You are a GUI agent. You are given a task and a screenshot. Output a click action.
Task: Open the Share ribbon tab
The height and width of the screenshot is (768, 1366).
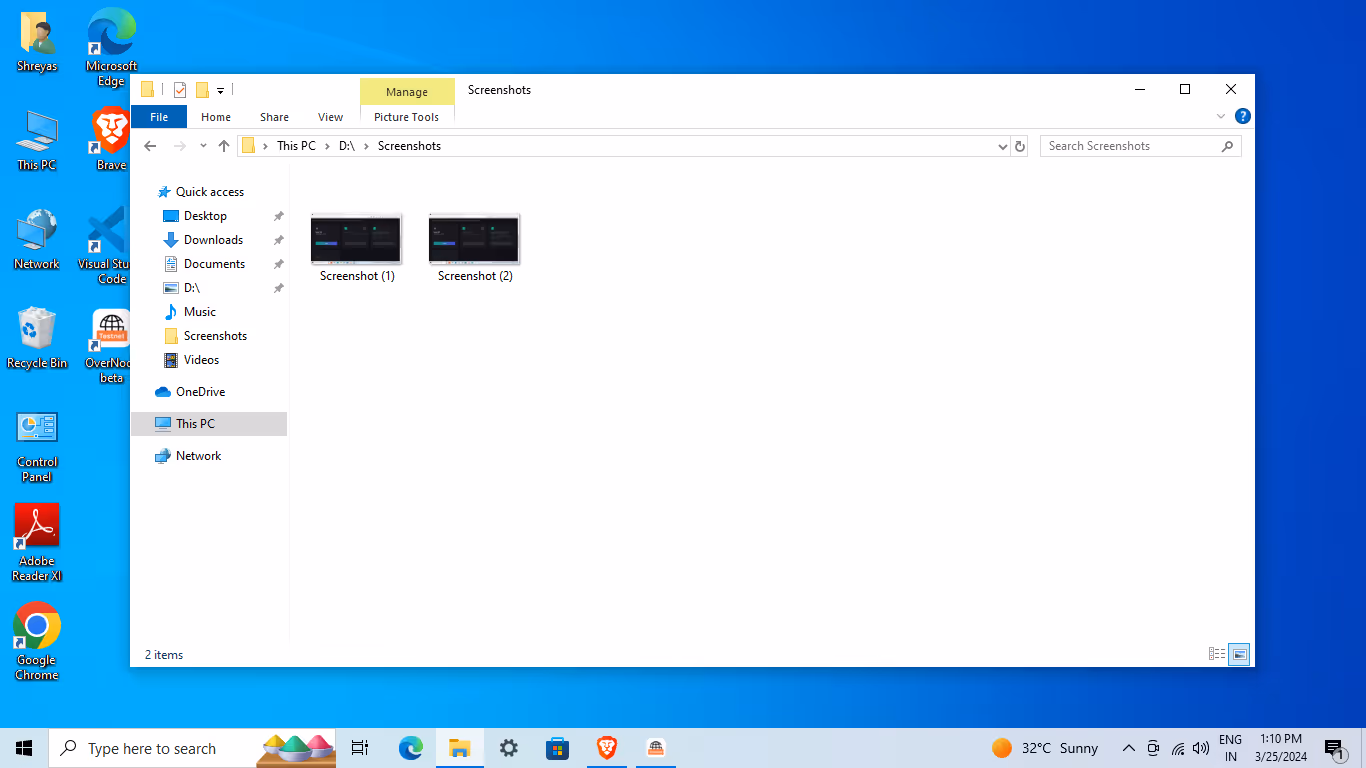pyautogui.click(x=274, y=117)
